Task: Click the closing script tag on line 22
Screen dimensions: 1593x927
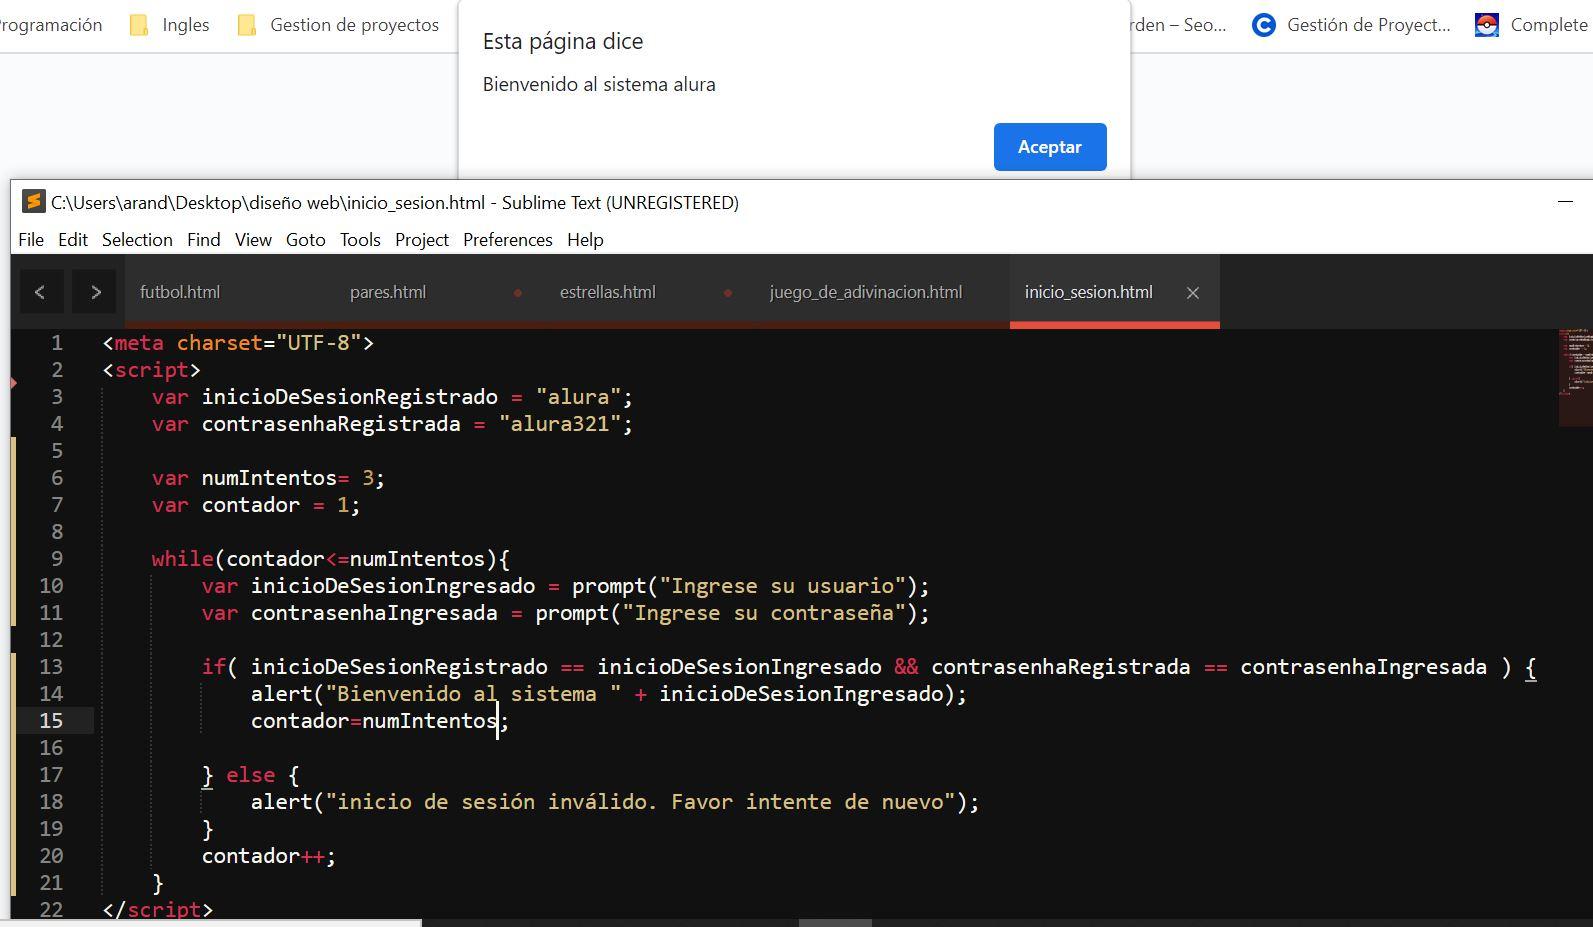Action: click(x=158, y=909)
